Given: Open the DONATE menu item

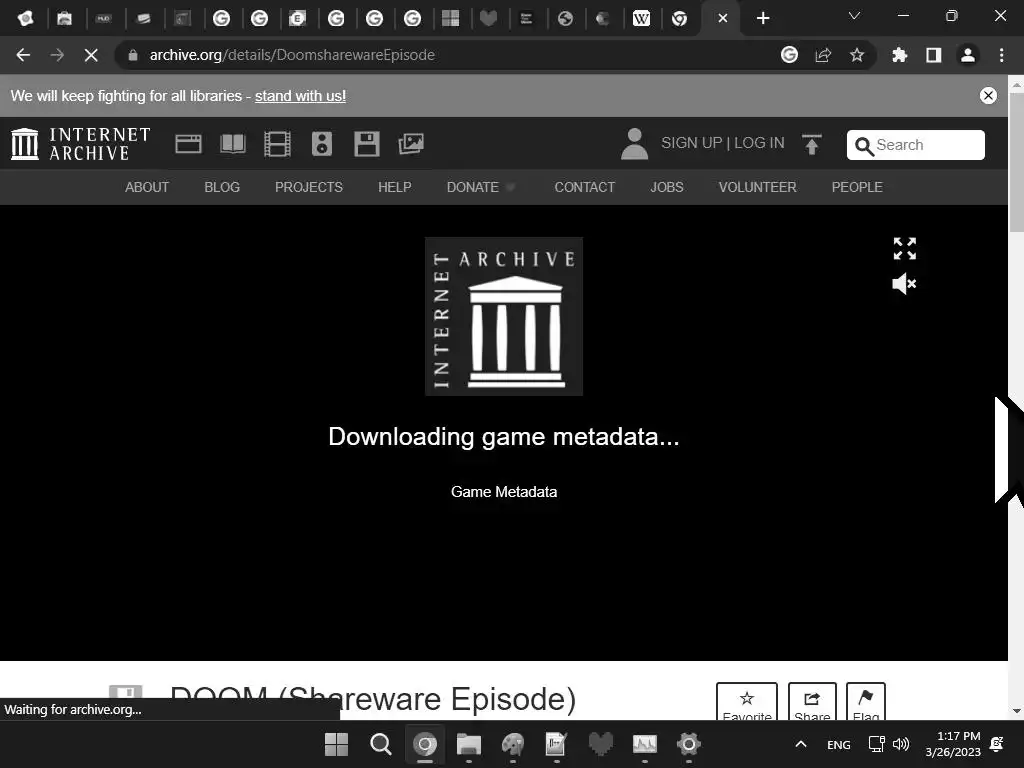Looking at the screenshot, I should (473, 187).
